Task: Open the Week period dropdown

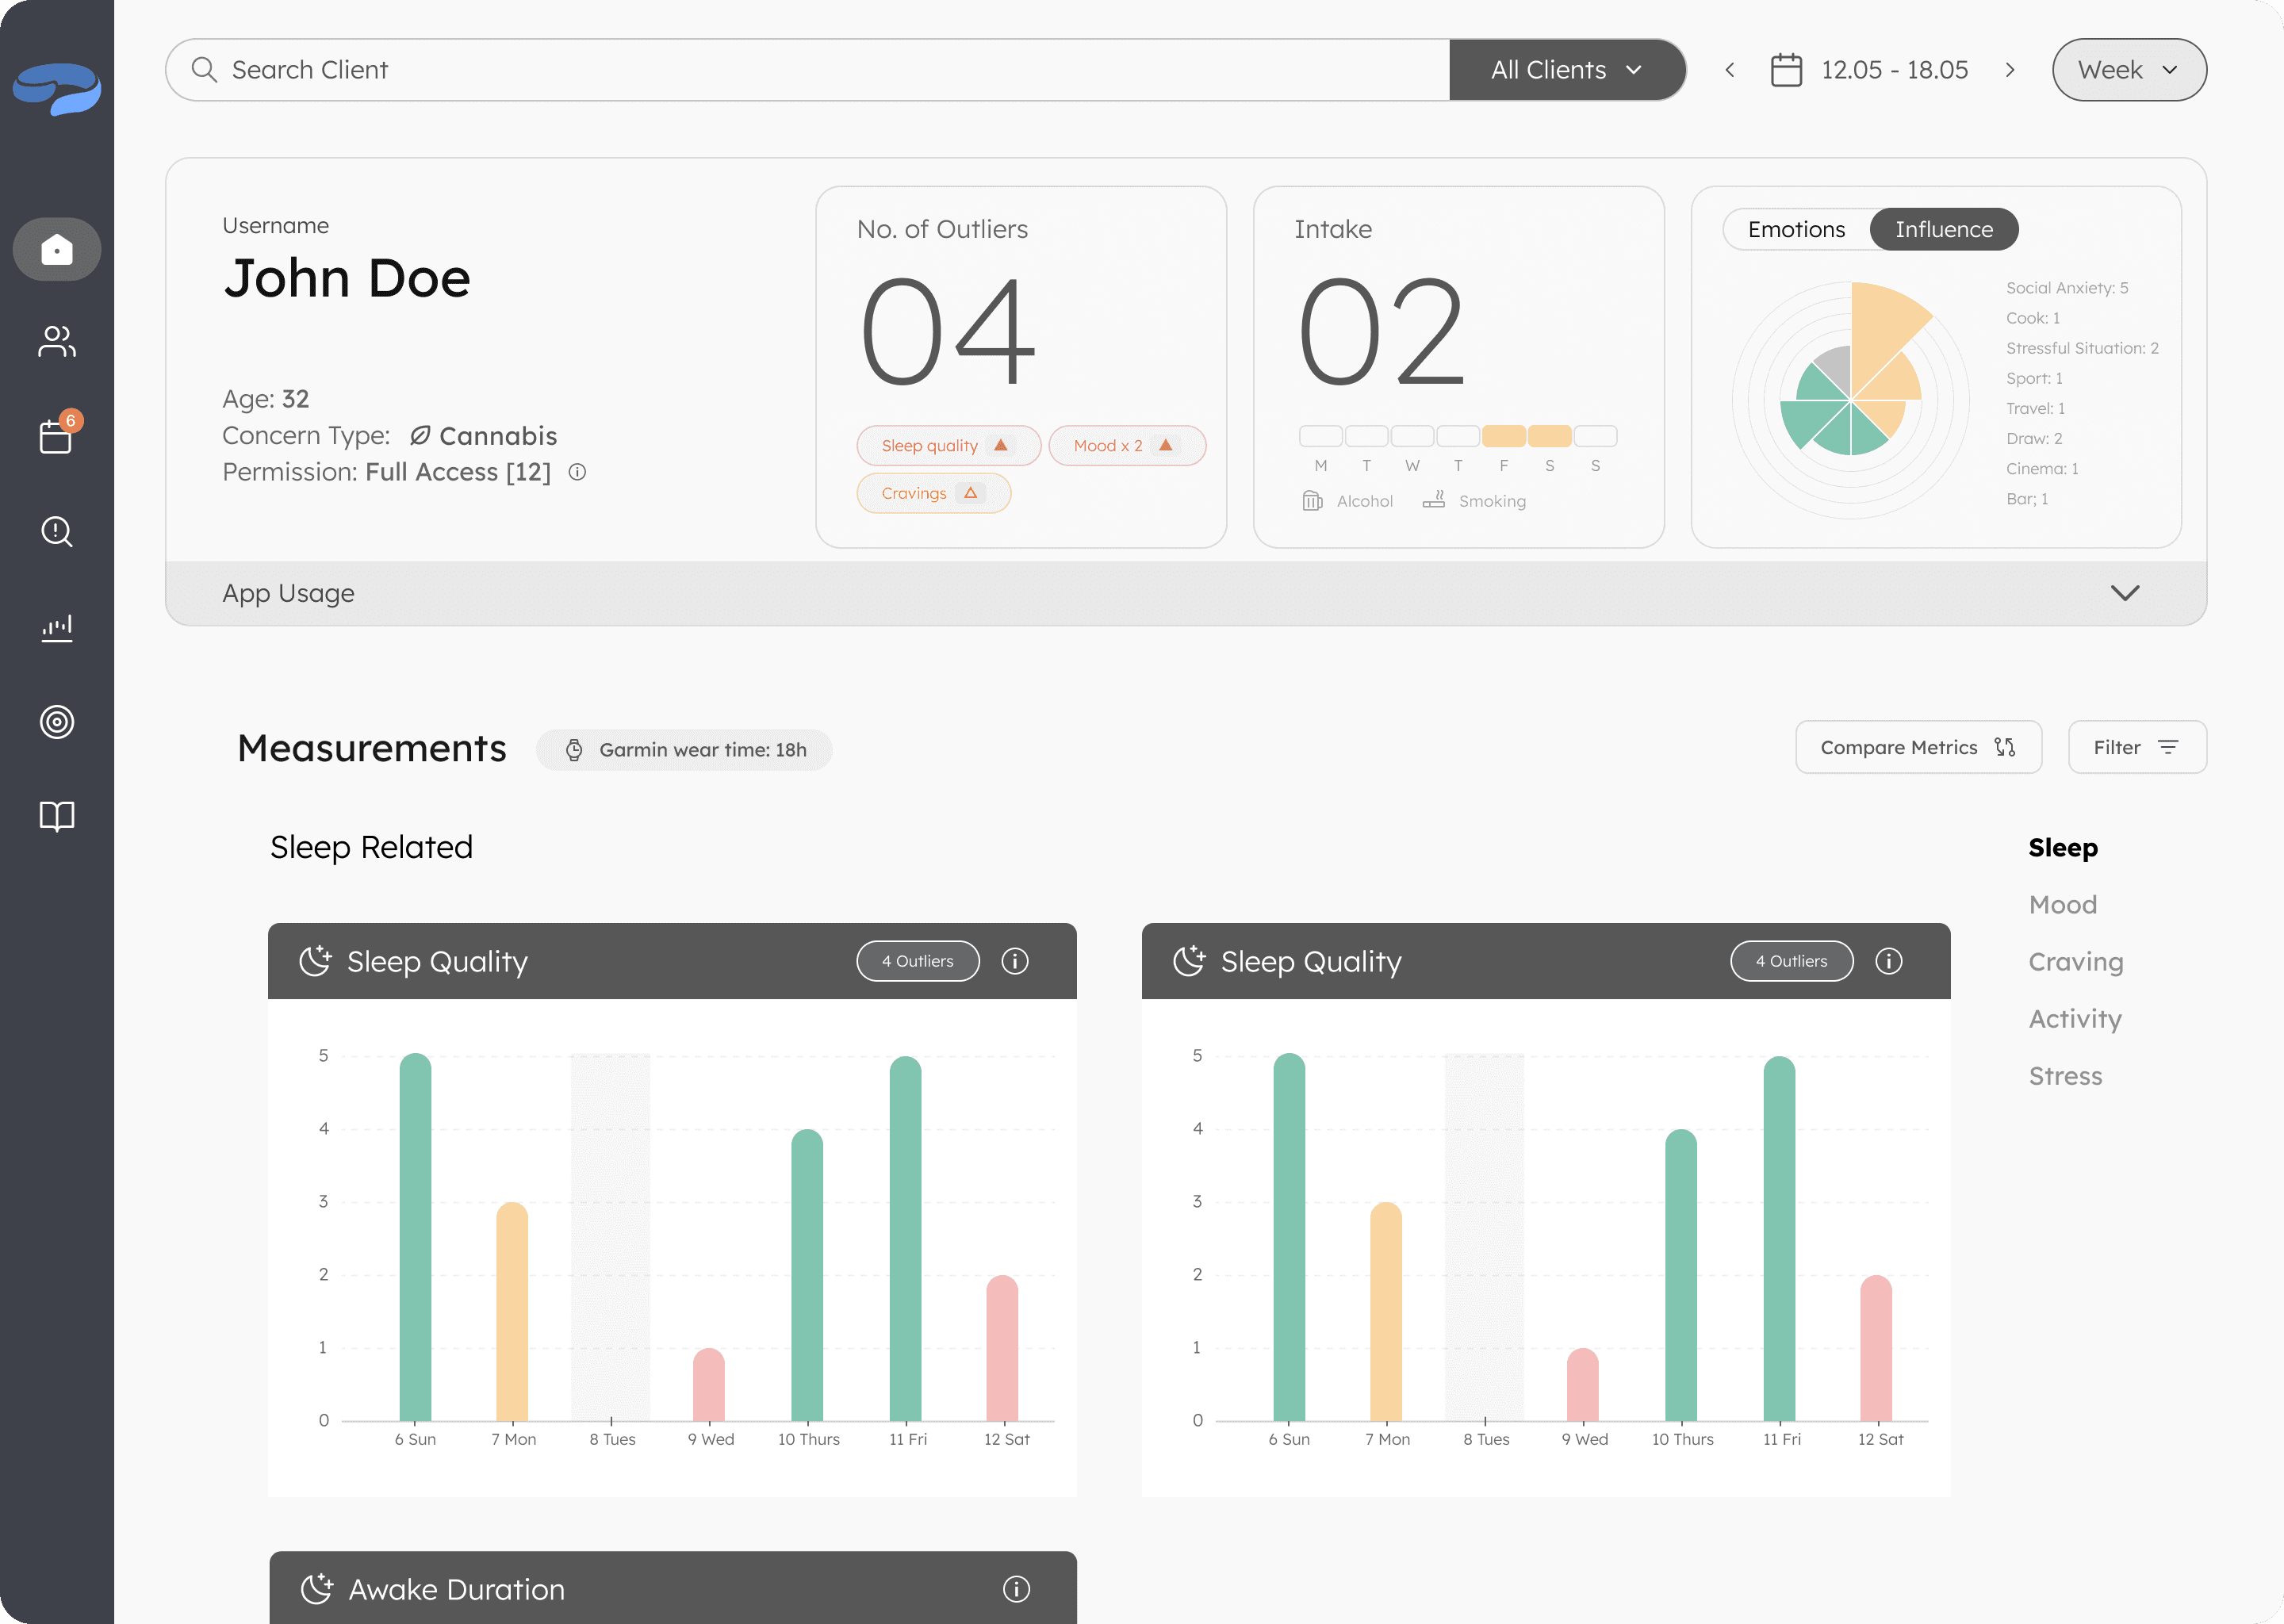Action: coord(2128,70)
